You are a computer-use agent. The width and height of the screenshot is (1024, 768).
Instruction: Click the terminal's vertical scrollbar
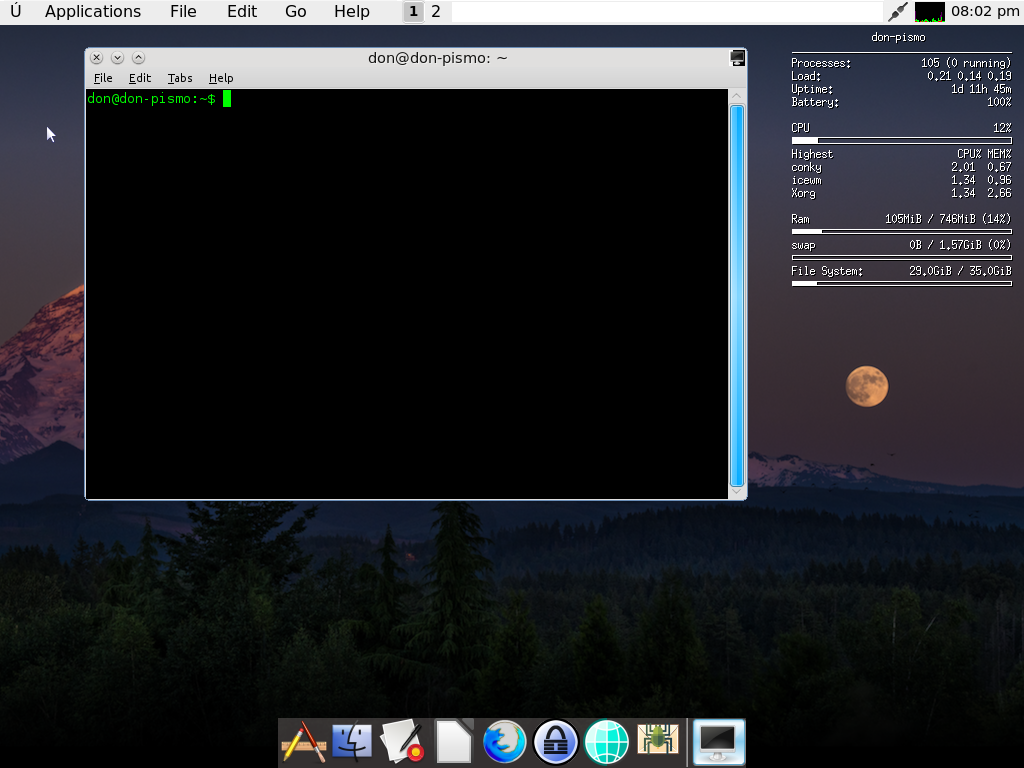click(737, 295)
